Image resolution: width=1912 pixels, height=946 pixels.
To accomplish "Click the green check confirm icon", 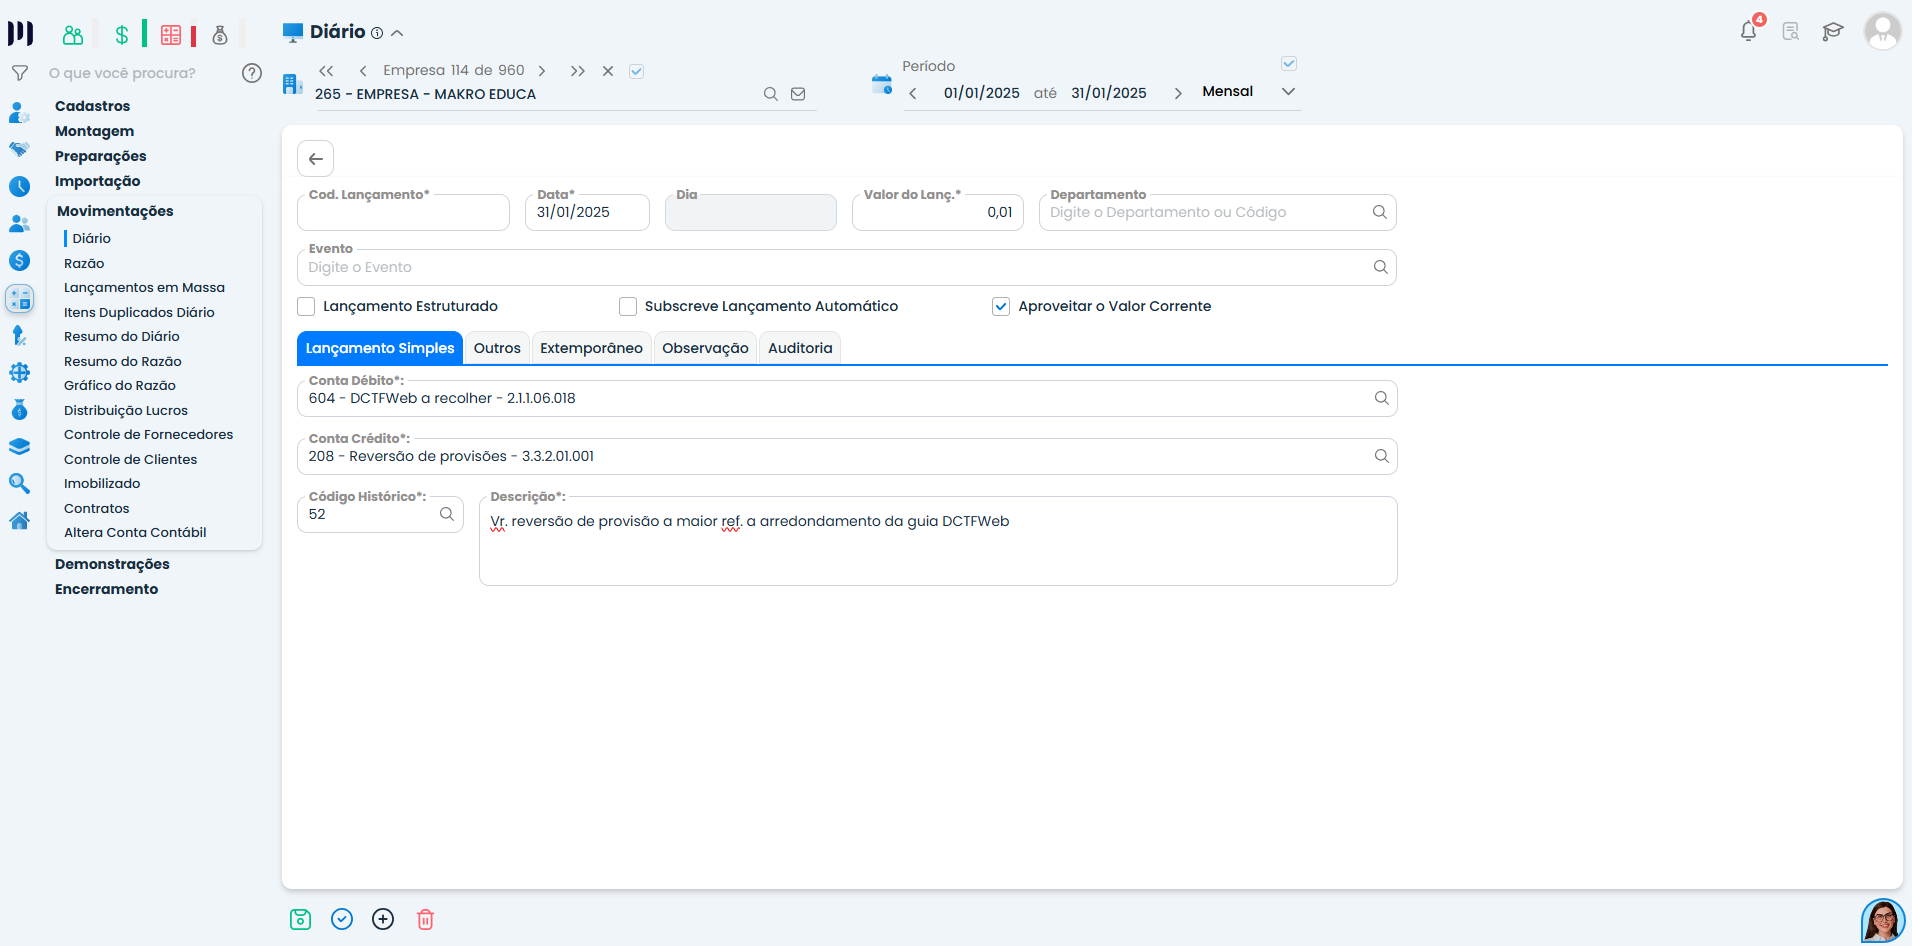I will coord(342,919).
